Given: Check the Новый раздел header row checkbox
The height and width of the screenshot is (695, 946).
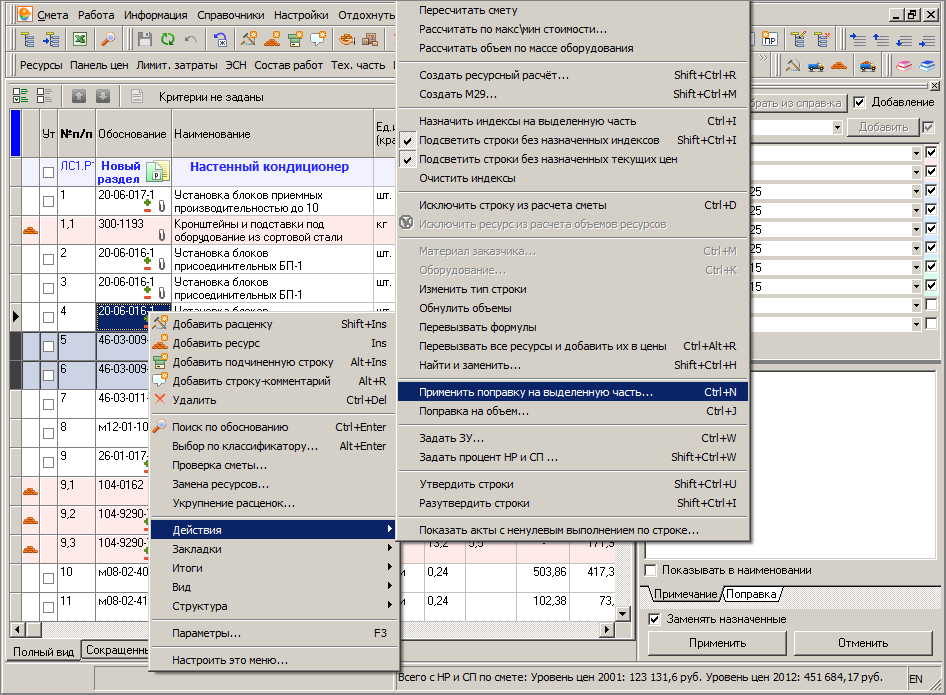Looking at the screenshot, I should (48, 173).
